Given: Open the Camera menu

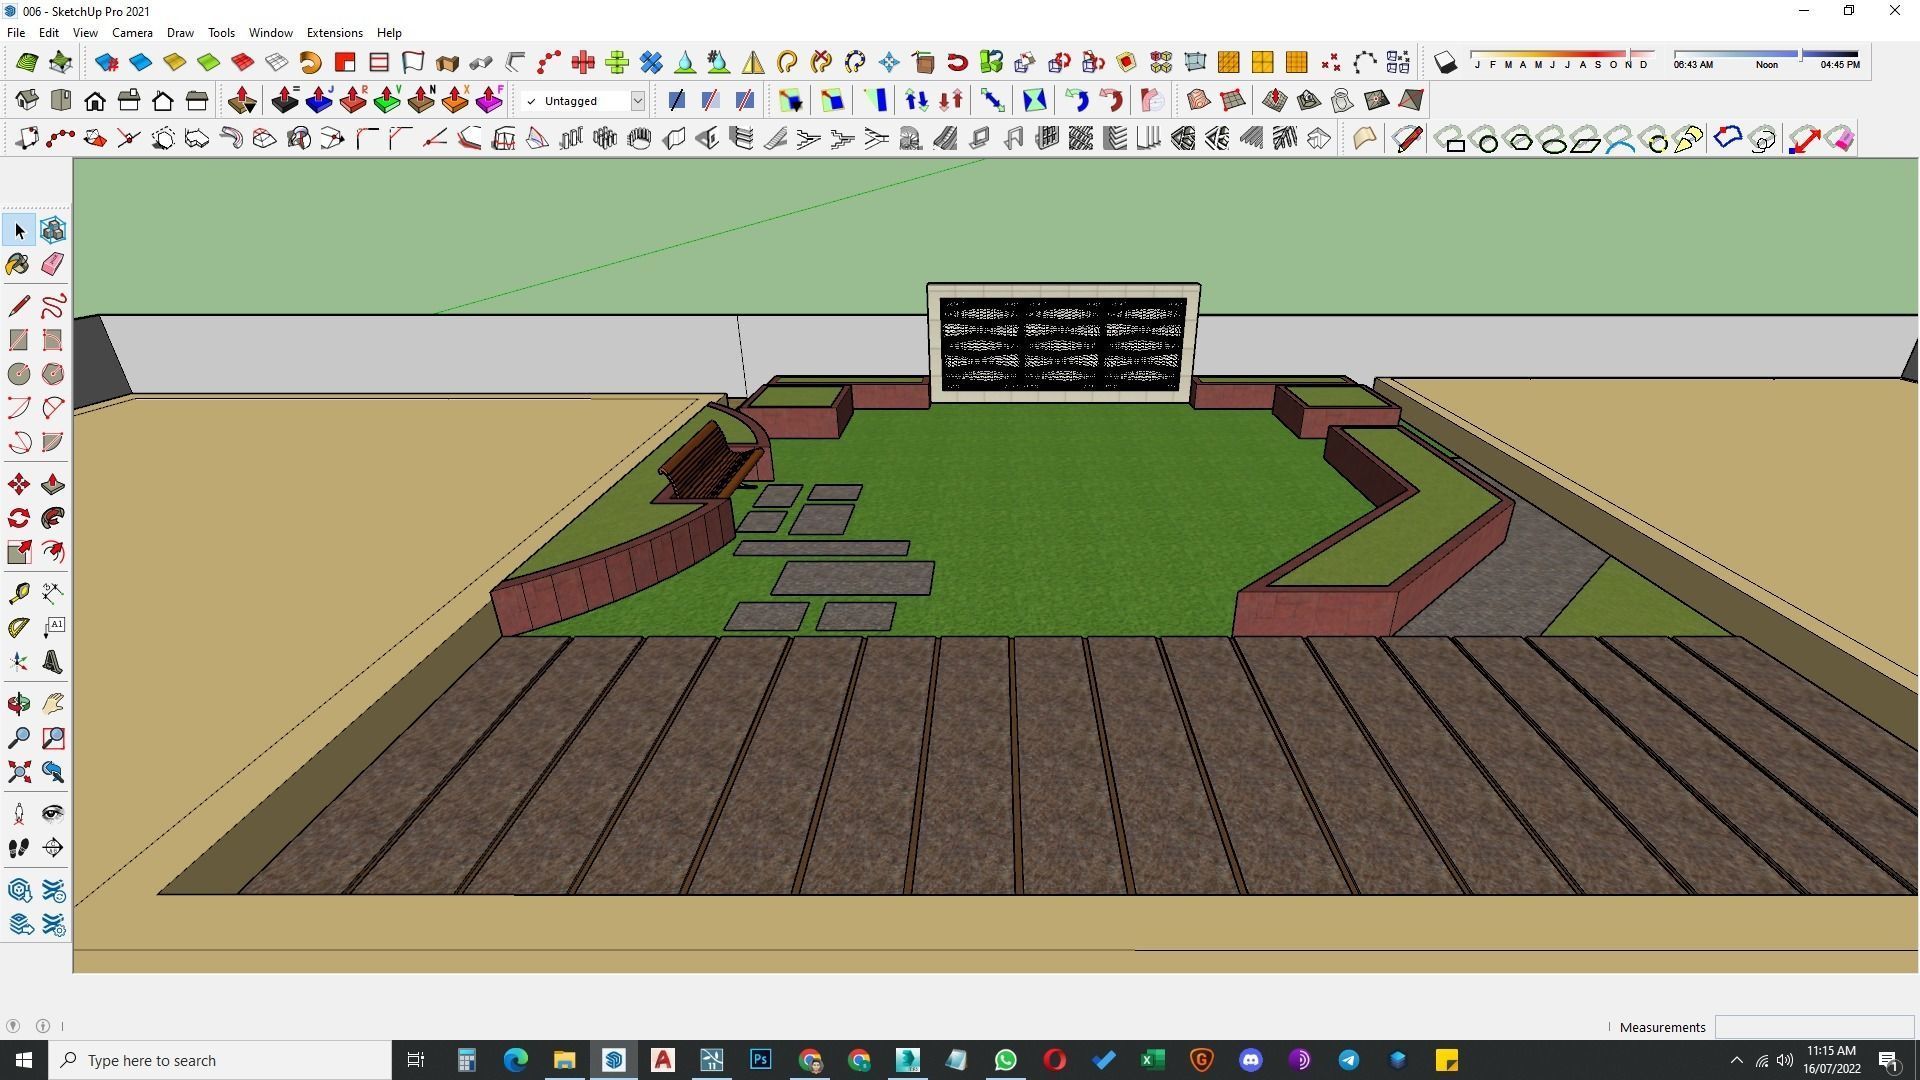Looking at the screenshot, I should tap(132, 33).
